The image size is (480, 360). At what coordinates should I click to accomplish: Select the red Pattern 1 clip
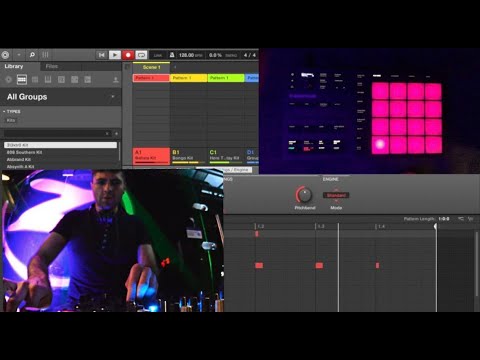(151, 78)
